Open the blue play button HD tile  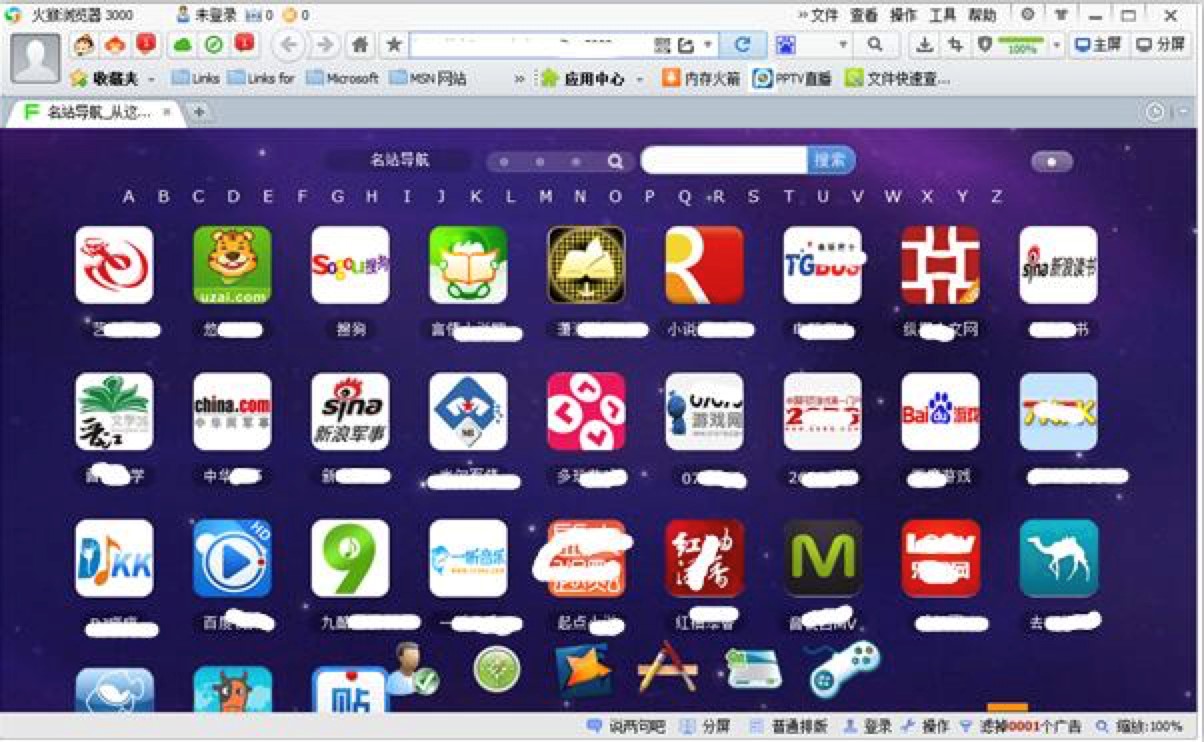232,558
